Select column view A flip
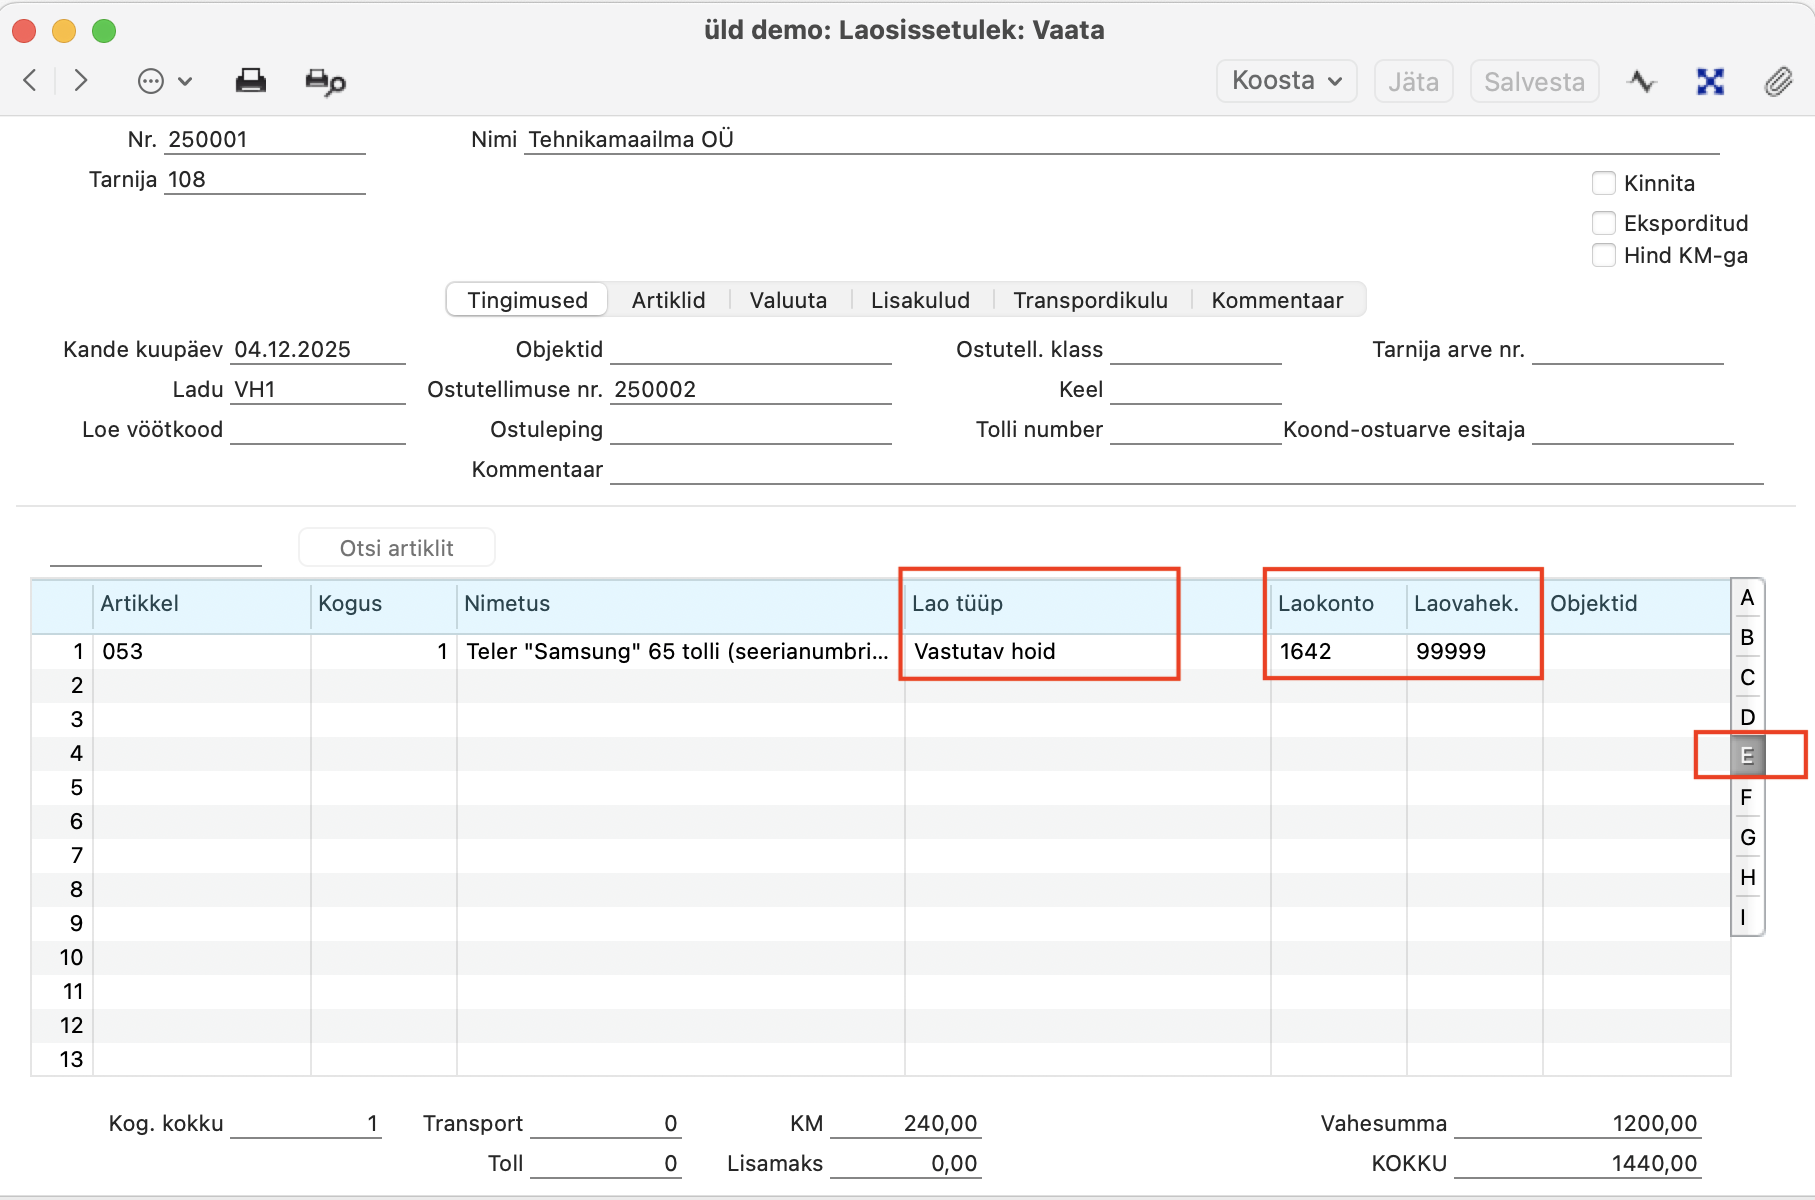The height and width of the screenshot is (1200, 1815). click(1747, 598)
